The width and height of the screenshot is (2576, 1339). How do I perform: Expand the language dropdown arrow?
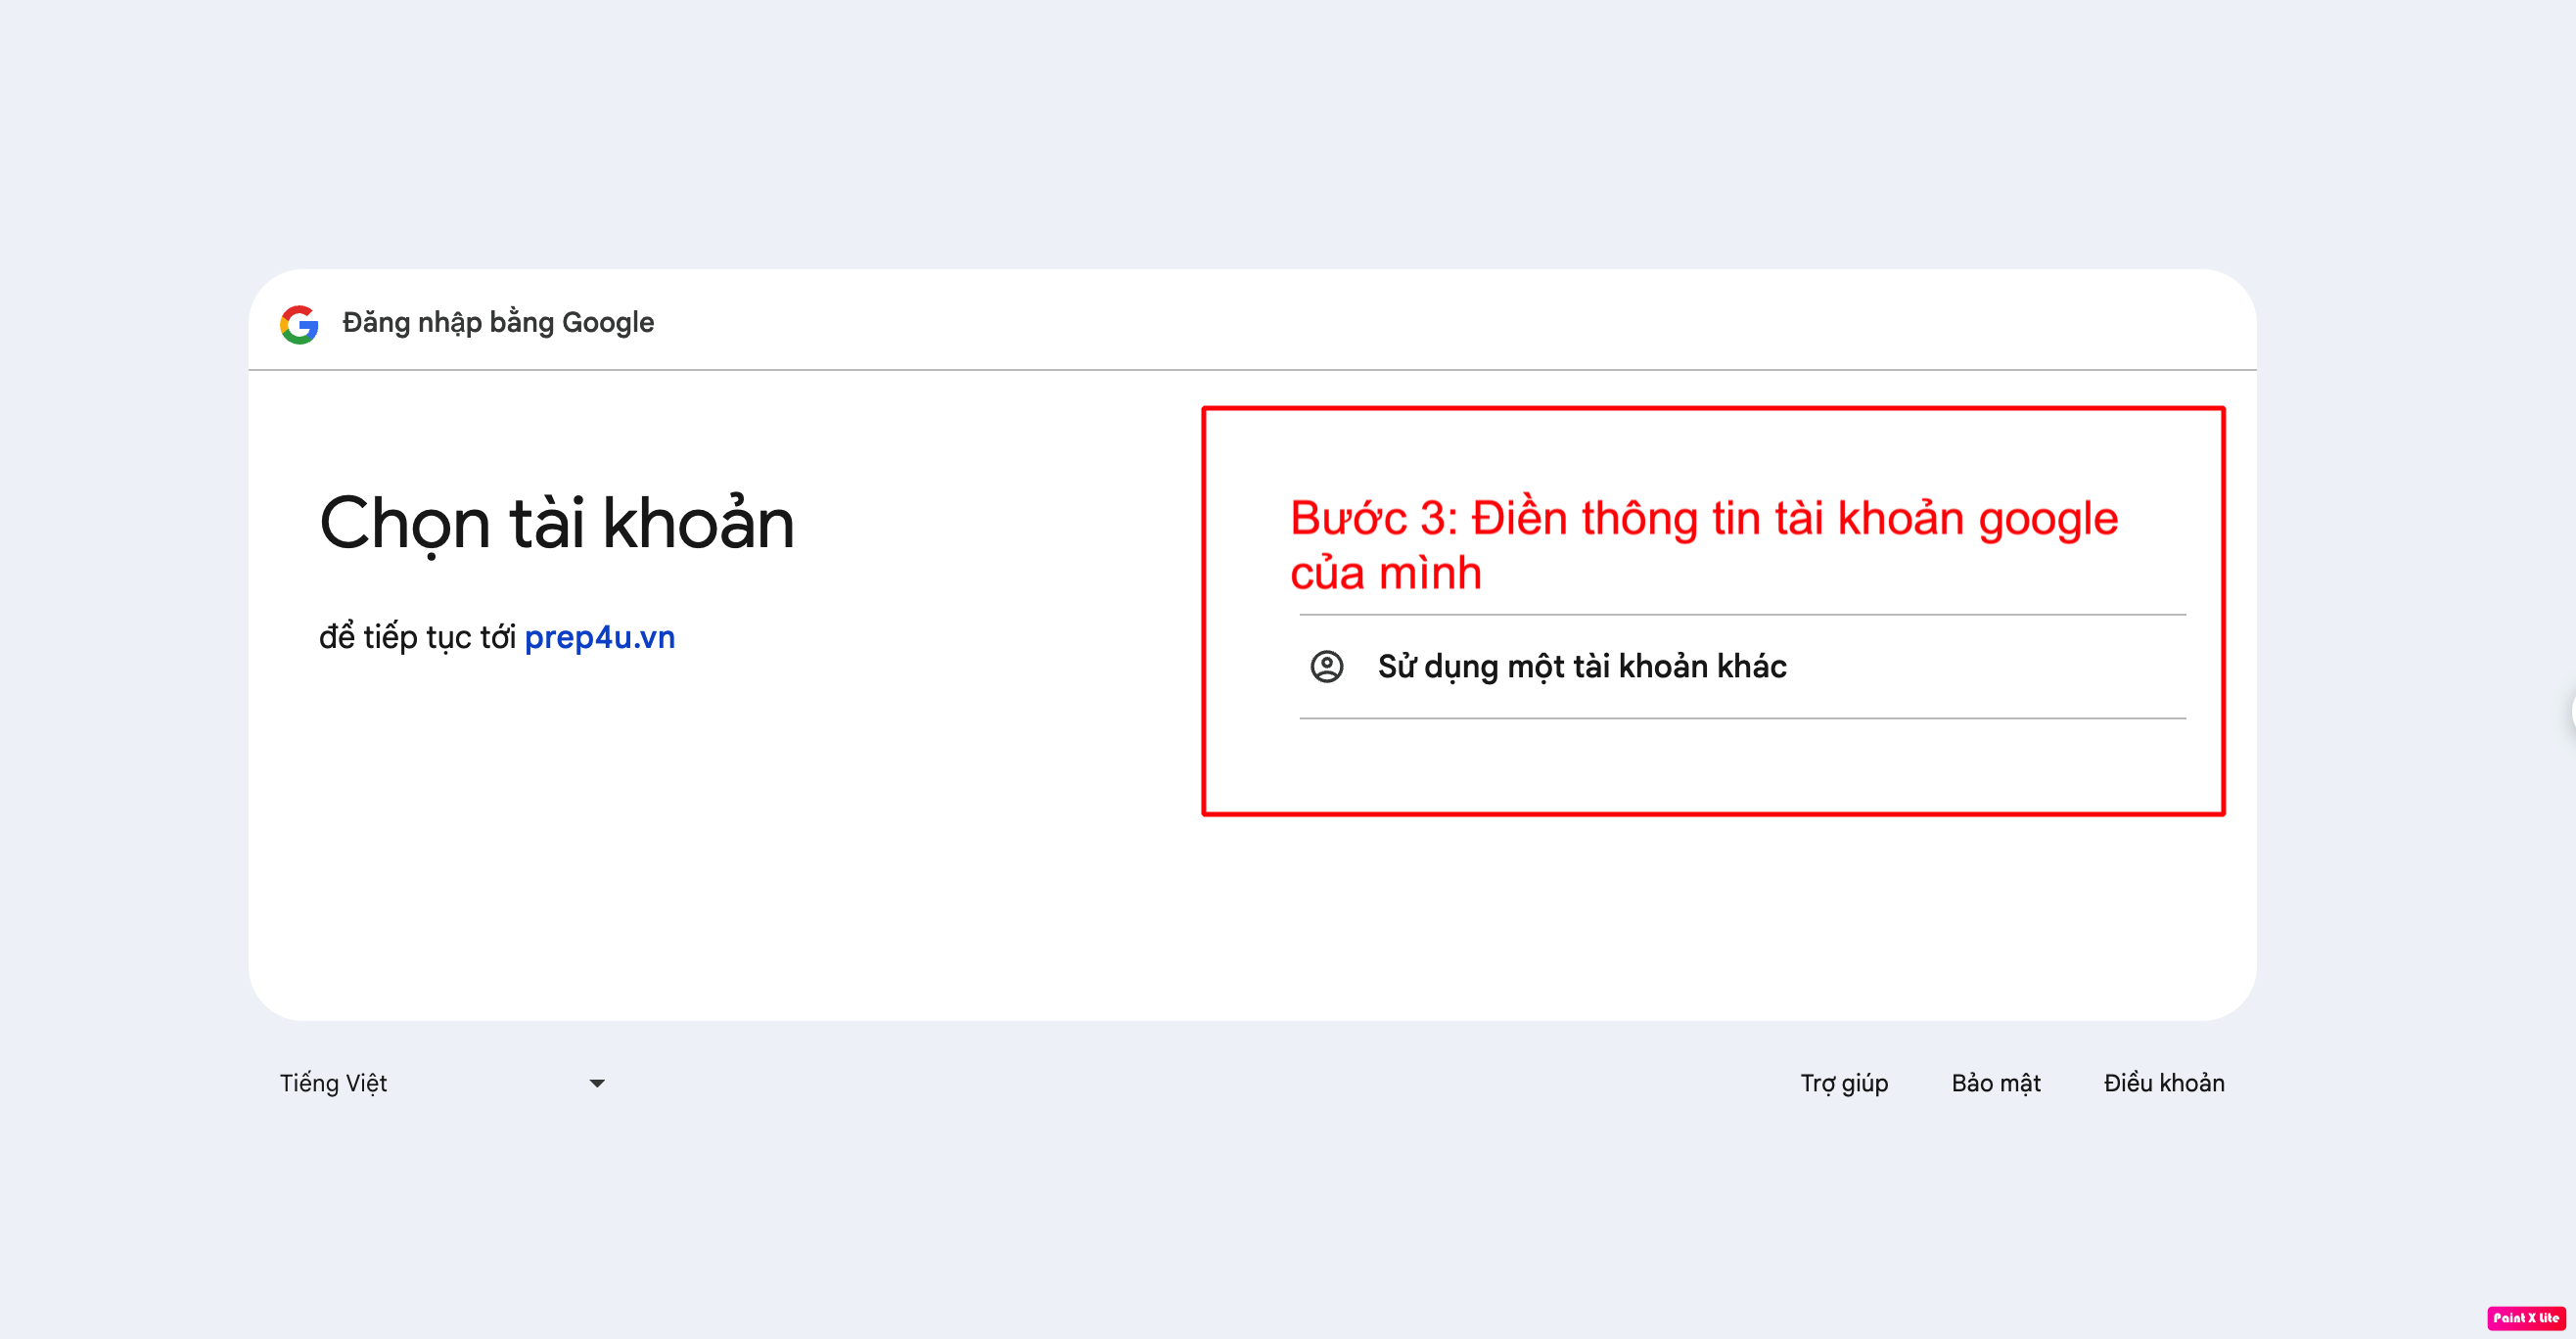pyautogui.click(x=597, y=1083)
